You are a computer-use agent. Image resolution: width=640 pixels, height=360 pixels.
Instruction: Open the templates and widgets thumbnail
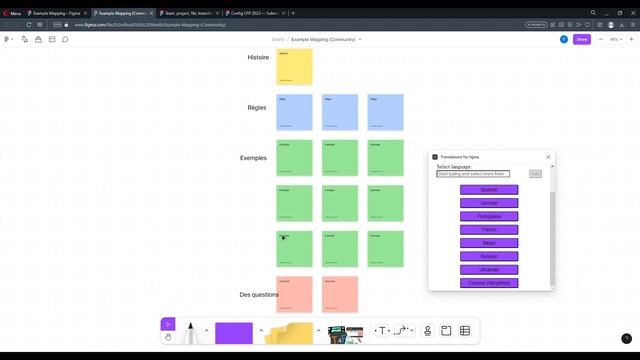345,334
